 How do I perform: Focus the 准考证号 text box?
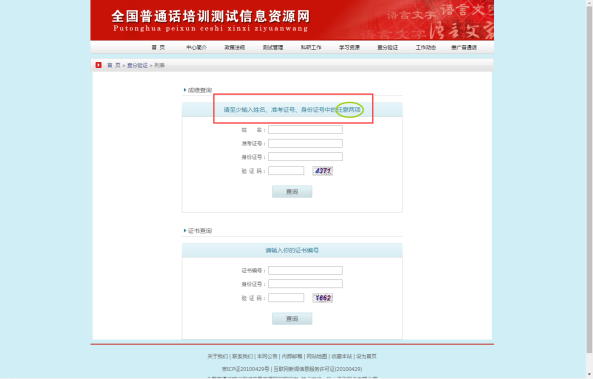(x=305, y=143)
